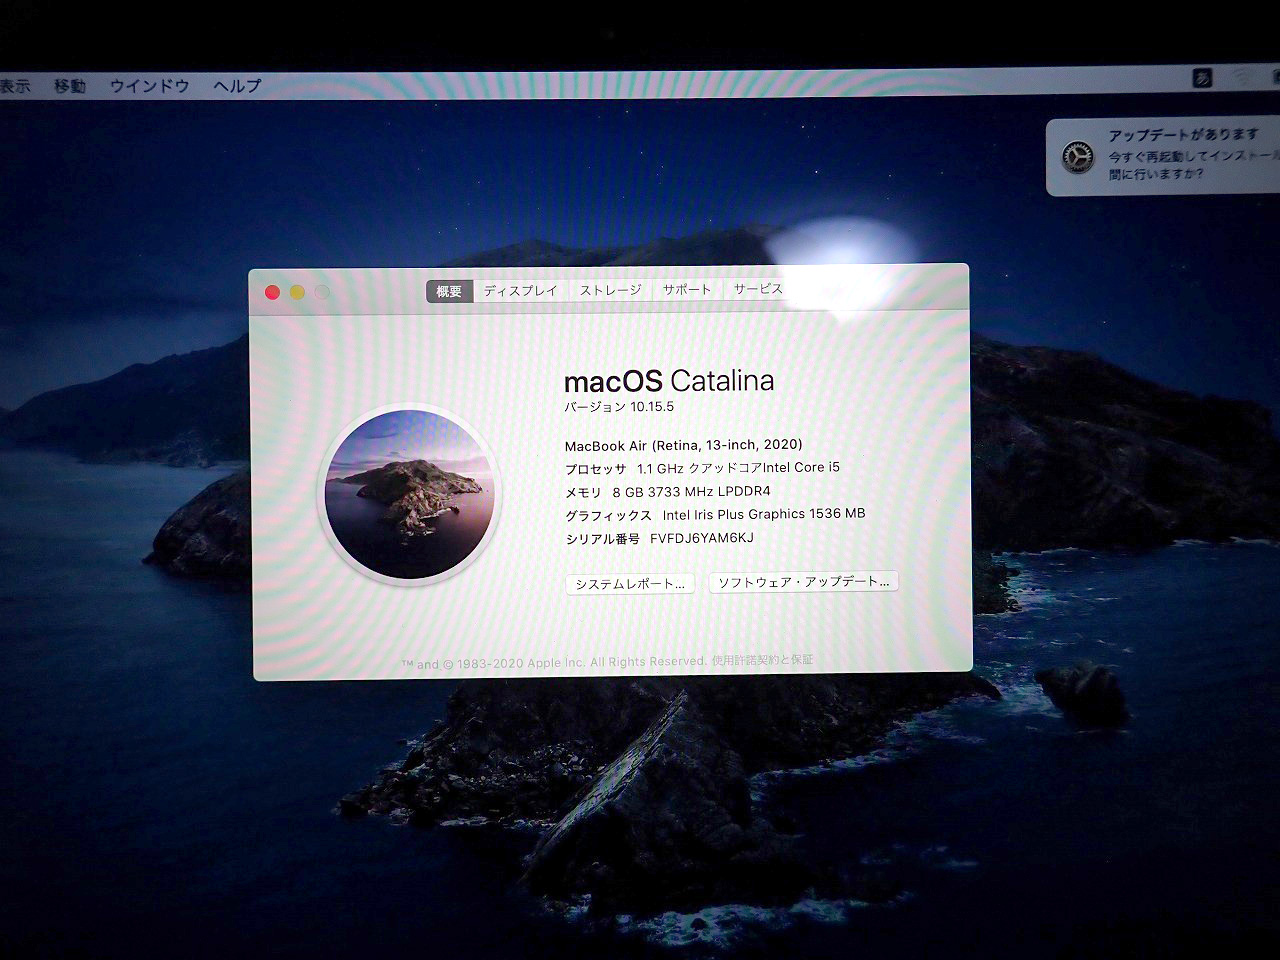
Task: Click the System Preferences gear icon in notification
Action: pos(1077,157)
